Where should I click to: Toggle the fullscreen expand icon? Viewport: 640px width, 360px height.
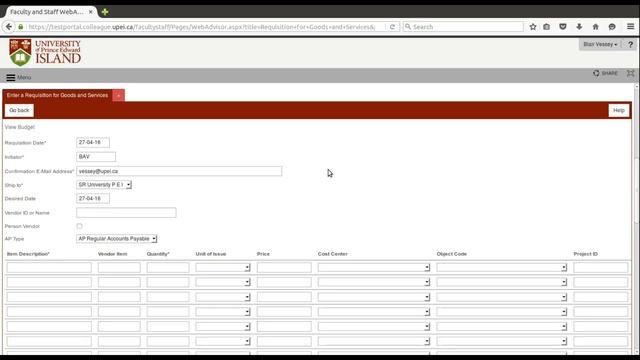[x=631, y=73]
